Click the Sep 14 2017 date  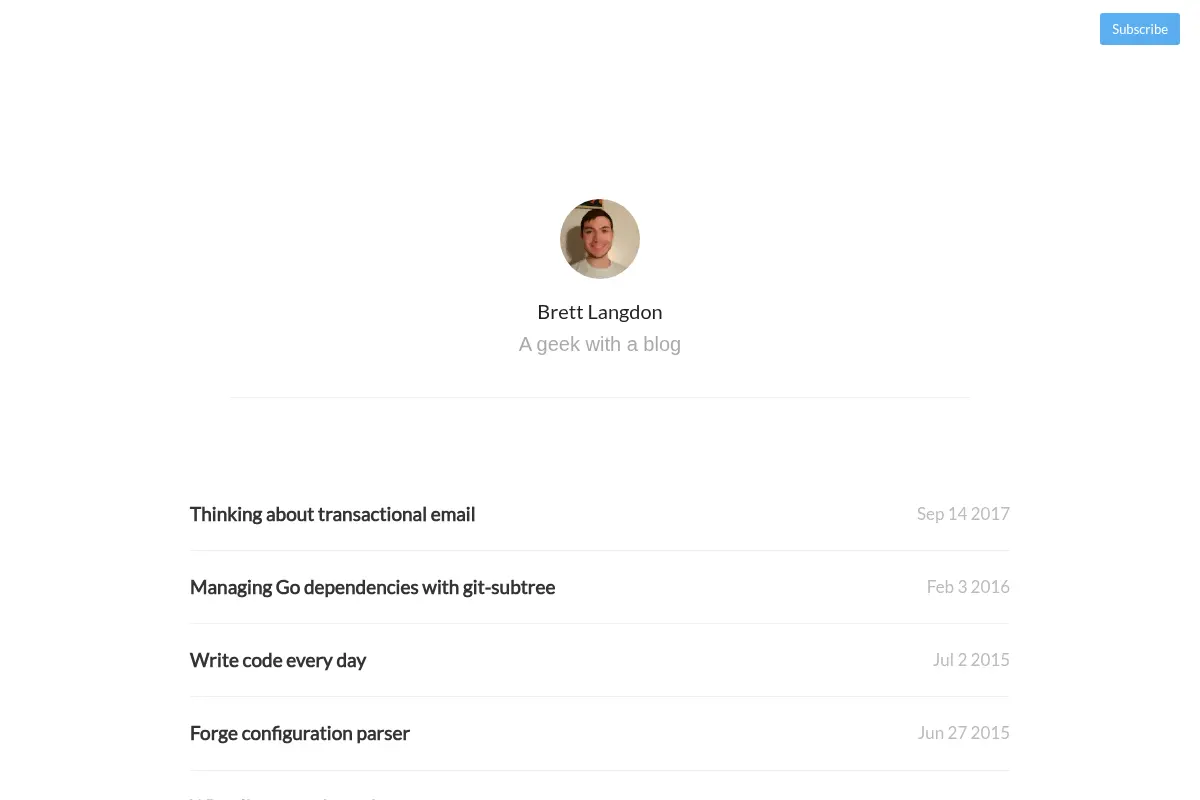[x=963, y=514]
